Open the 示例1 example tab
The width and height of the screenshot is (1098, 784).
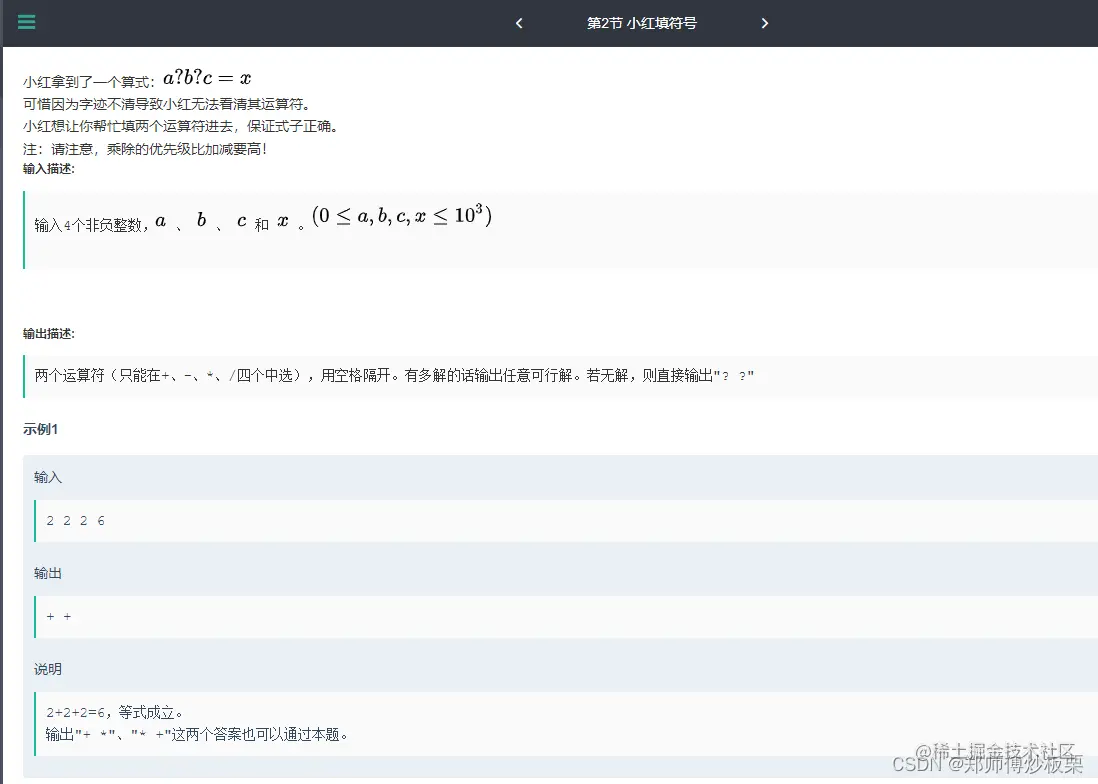pyautogui.click(x=41, y=429)
